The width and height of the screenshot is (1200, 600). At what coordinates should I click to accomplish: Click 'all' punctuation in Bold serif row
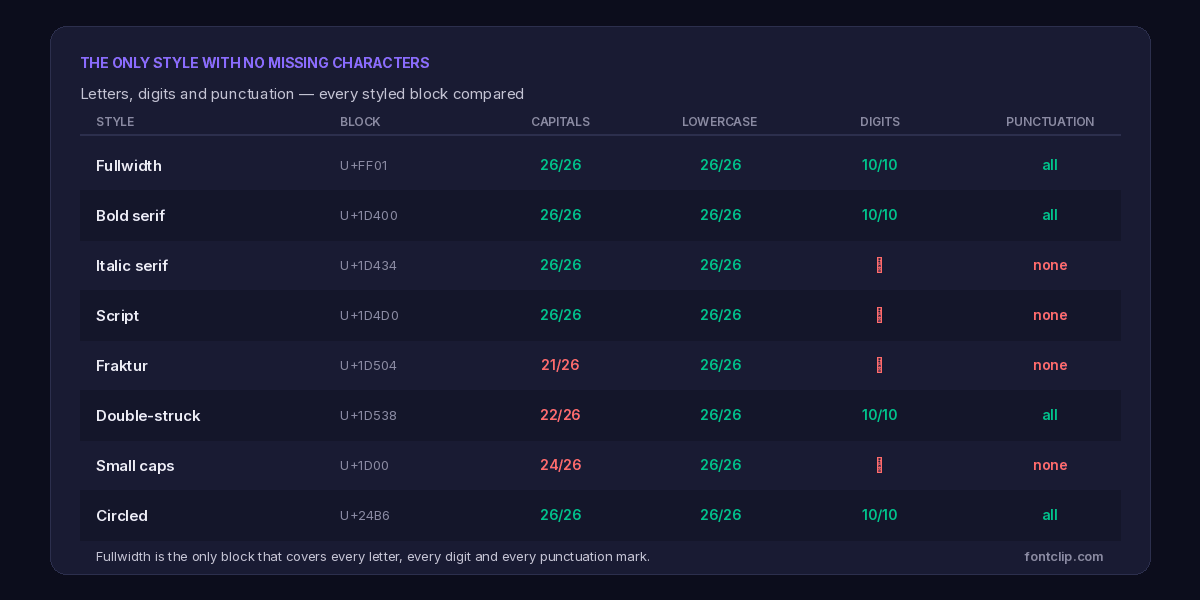pos(1050,215)
